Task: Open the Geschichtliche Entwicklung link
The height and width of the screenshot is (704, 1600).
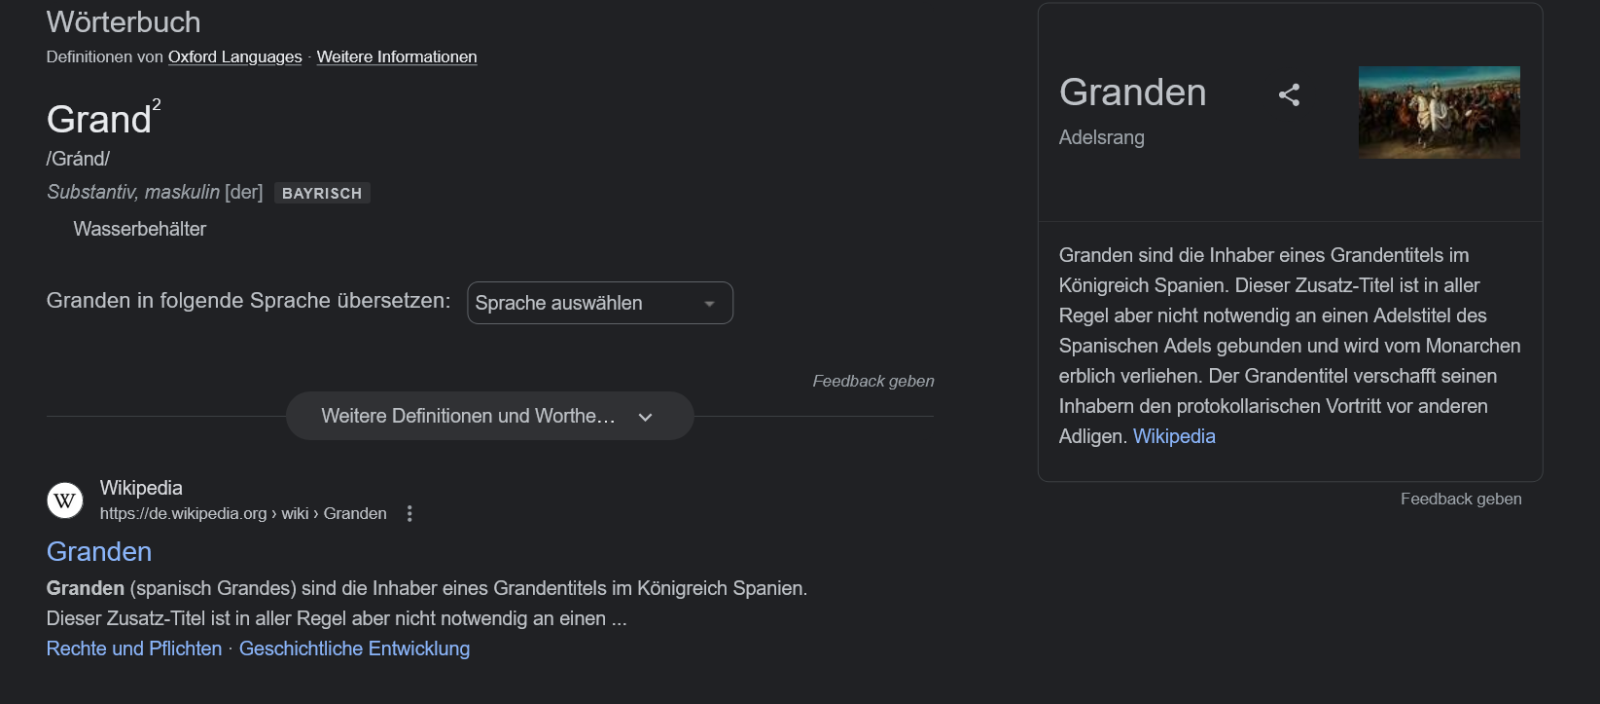Action: pos(354,649)
